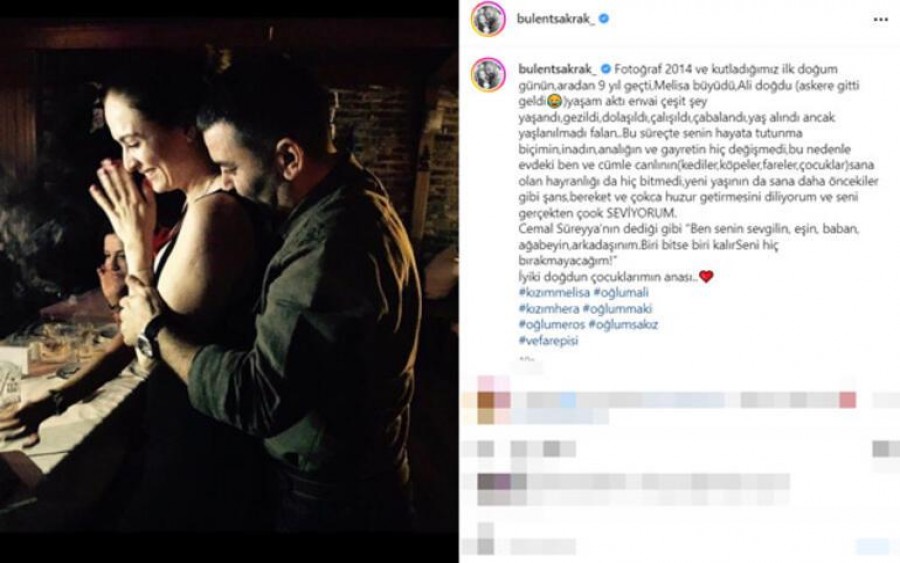Open hashtag #oğlumeros
This screenshot has width=900, height=563.
point(552,325)
